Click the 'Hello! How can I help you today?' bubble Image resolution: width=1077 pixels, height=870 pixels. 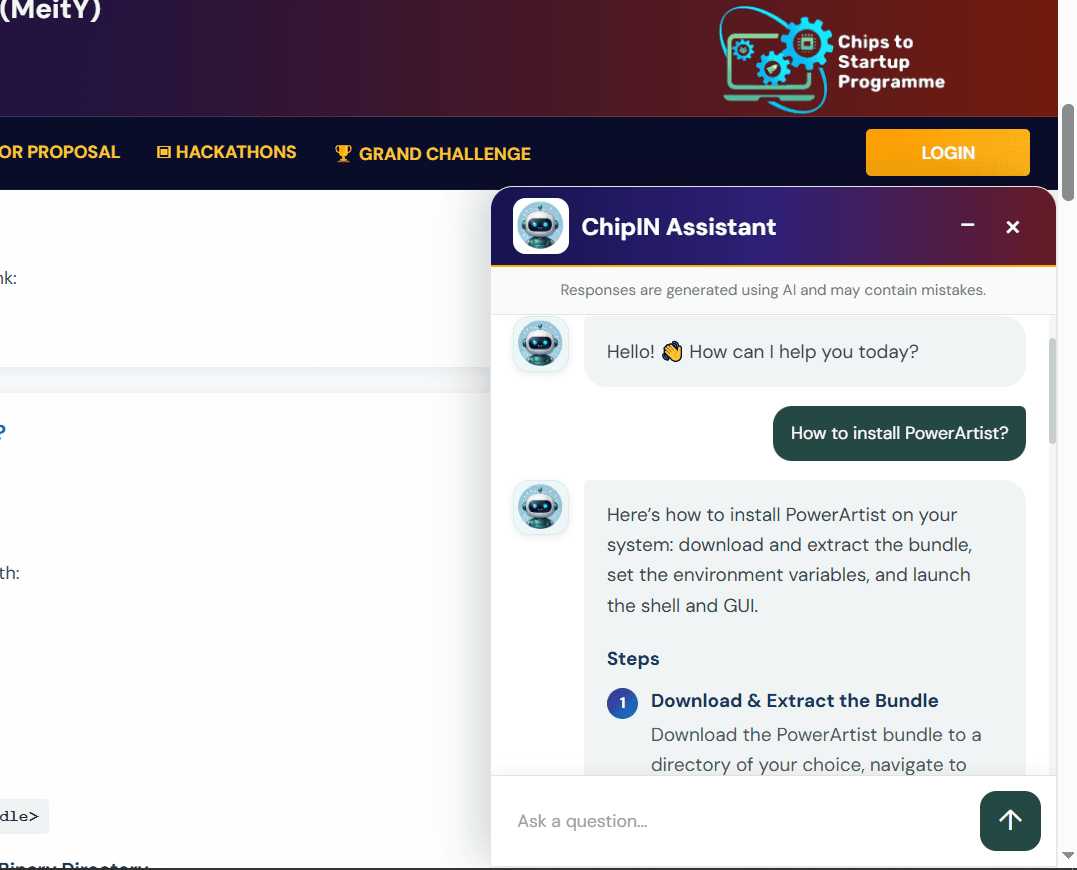[x=804, y=352]
